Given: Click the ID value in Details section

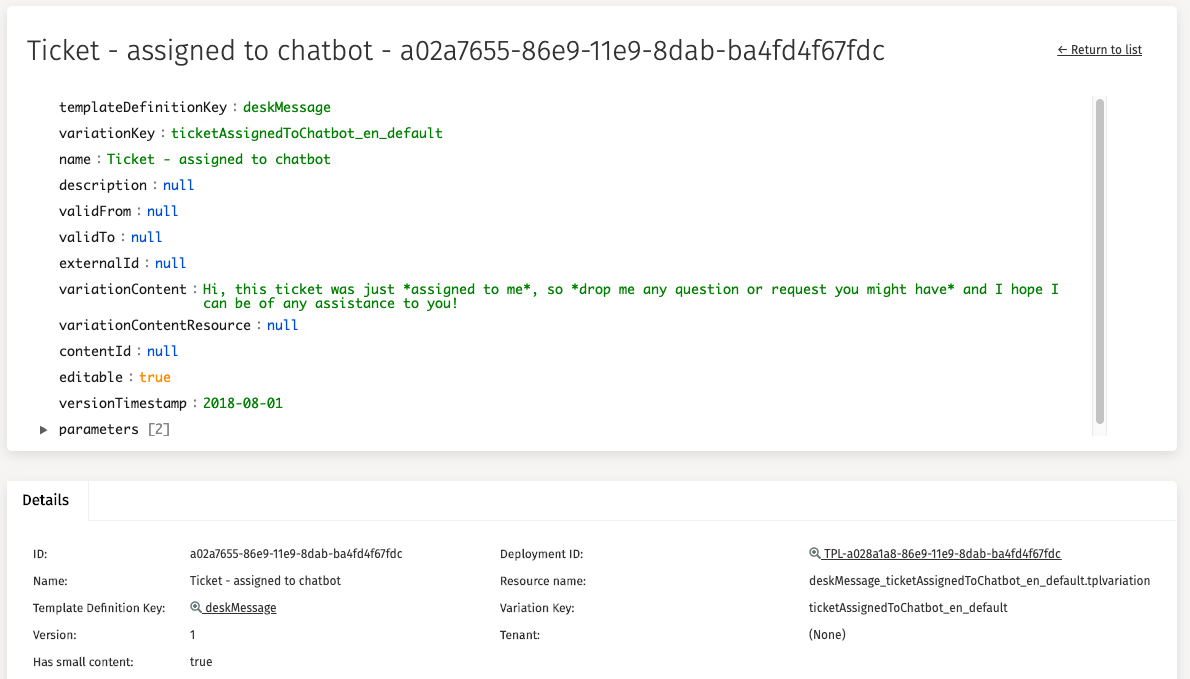Looking at the screenshot, I should 296,554.
